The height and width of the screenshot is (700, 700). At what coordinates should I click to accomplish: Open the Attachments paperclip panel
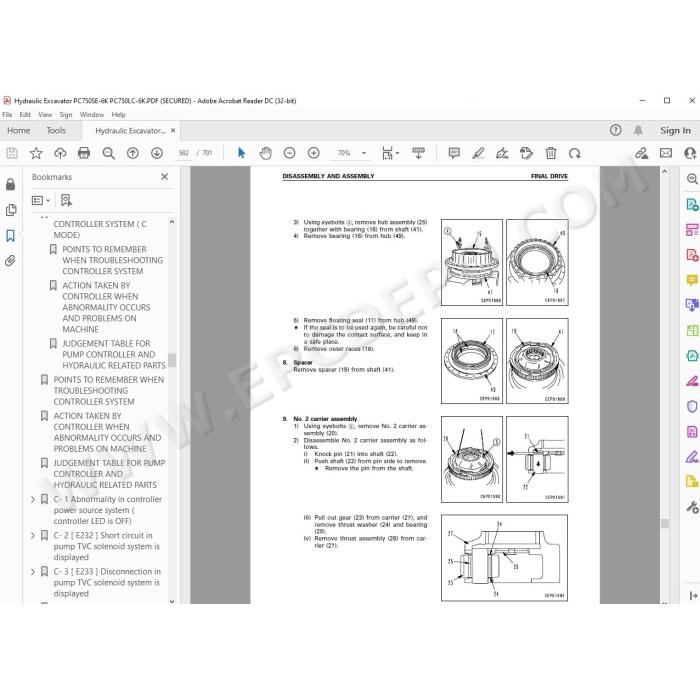[x=10, y=260]
